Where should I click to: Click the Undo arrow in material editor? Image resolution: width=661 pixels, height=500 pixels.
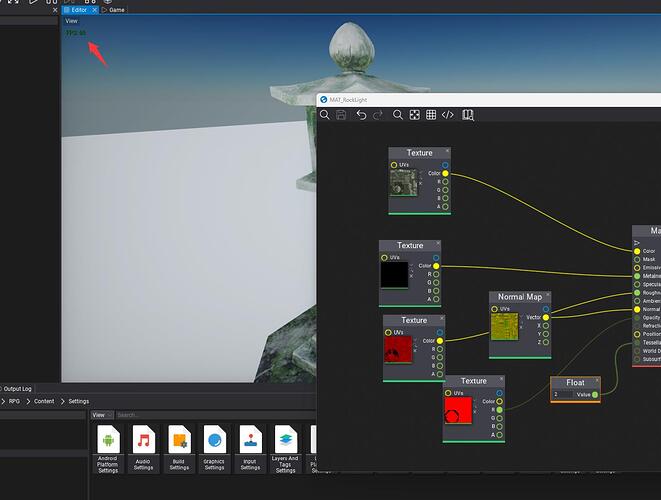[x=361, y=115]
